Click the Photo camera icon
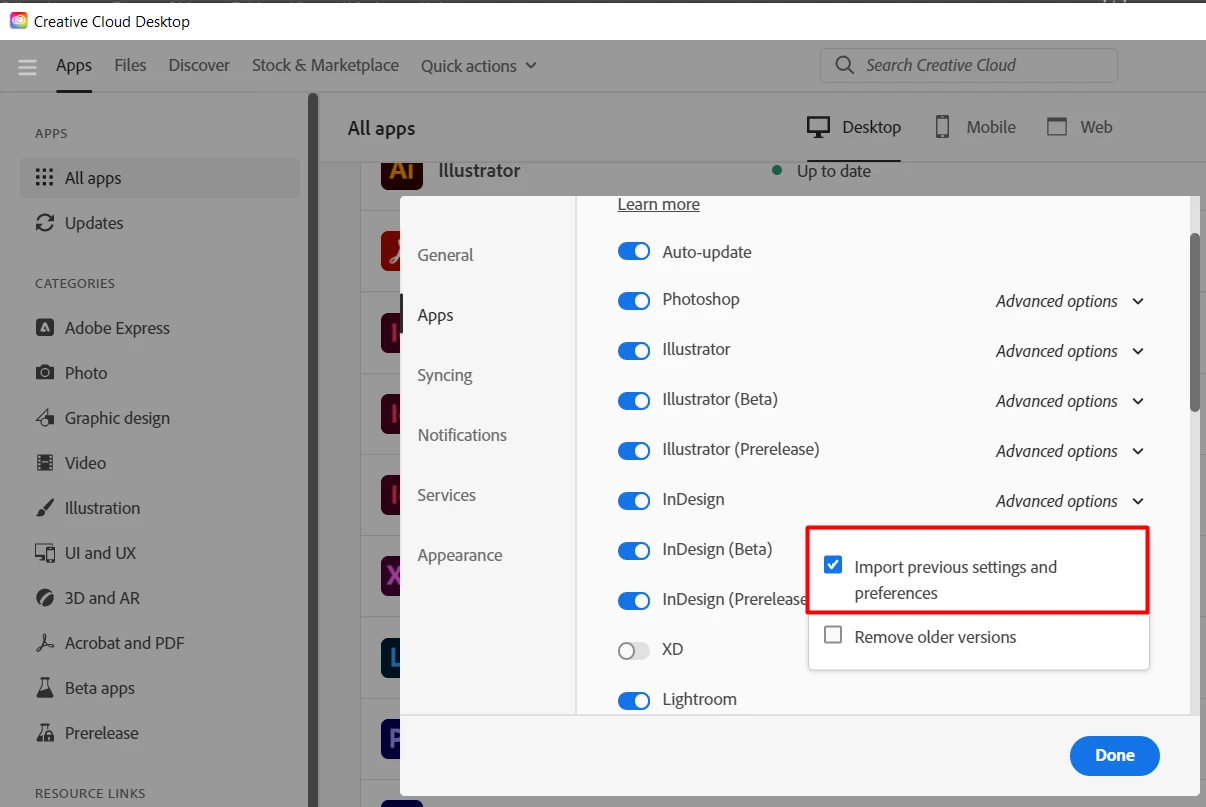The image size is (1206, 807). coord(44,373)
